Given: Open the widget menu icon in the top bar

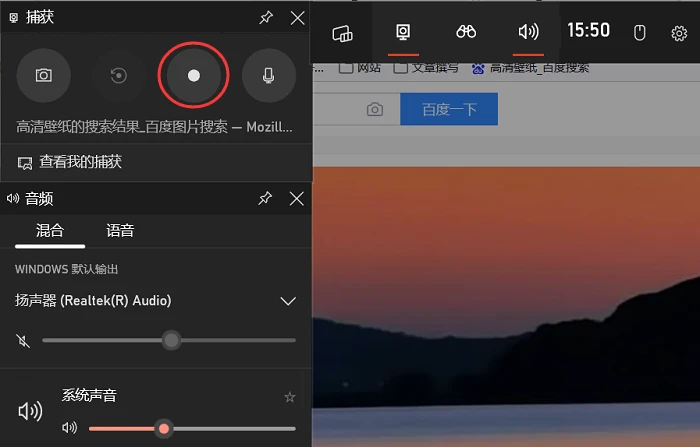Looking at the screenshot, I should [x=342, y=33].
